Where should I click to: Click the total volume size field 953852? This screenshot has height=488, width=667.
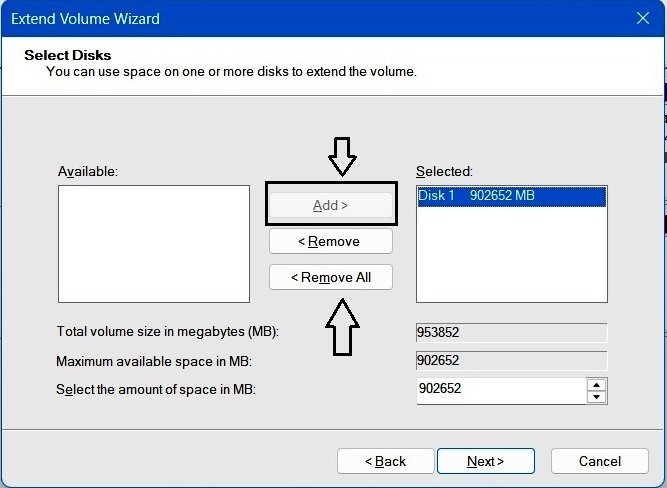512,332
